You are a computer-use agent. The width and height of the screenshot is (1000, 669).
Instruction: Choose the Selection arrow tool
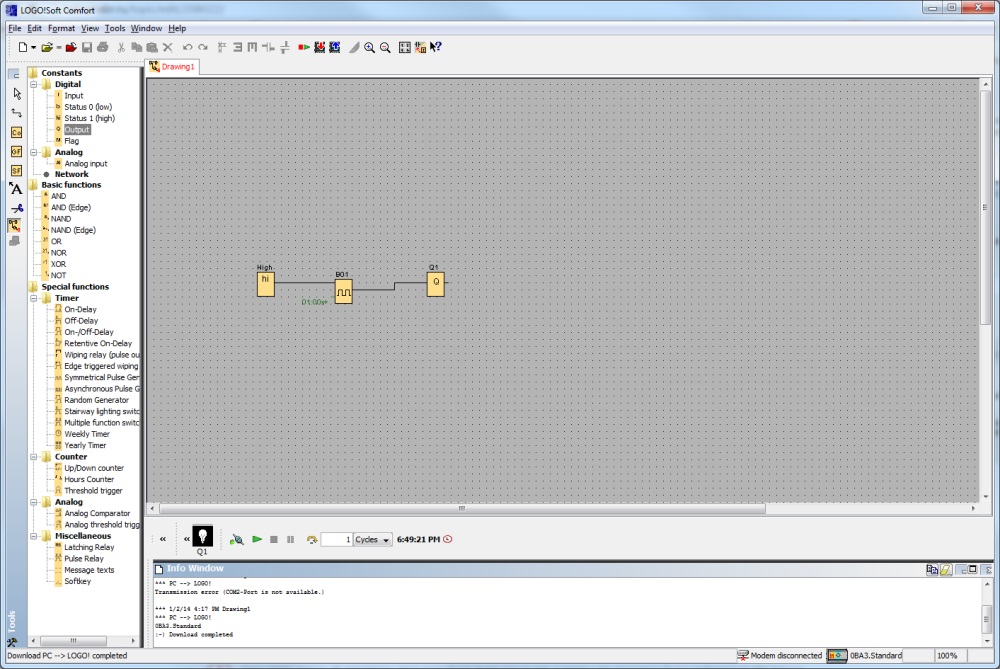17,93
